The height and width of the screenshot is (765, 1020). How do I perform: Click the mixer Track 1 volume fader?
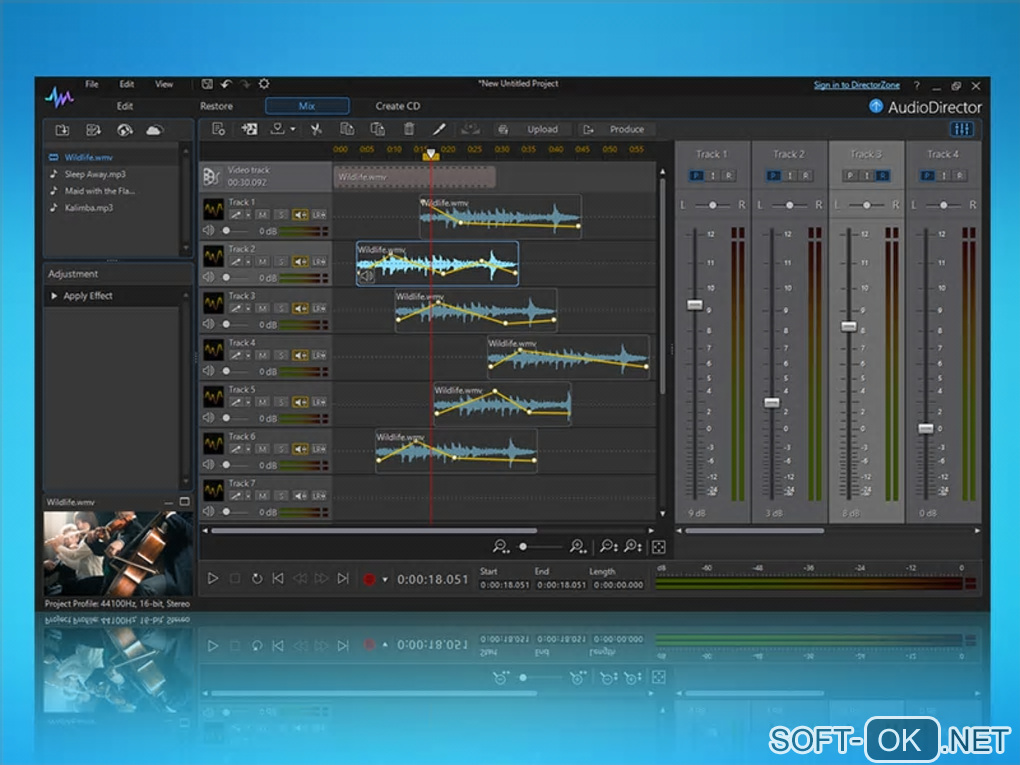click(x=695, y=304)
